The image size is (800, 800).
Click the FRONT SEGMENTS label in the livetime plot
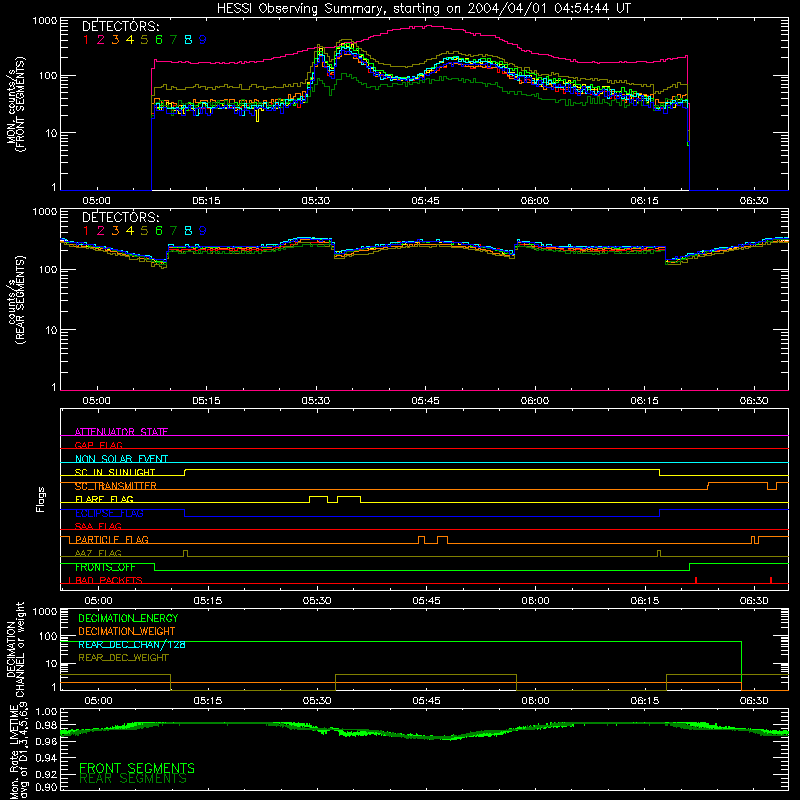(137, 768)
